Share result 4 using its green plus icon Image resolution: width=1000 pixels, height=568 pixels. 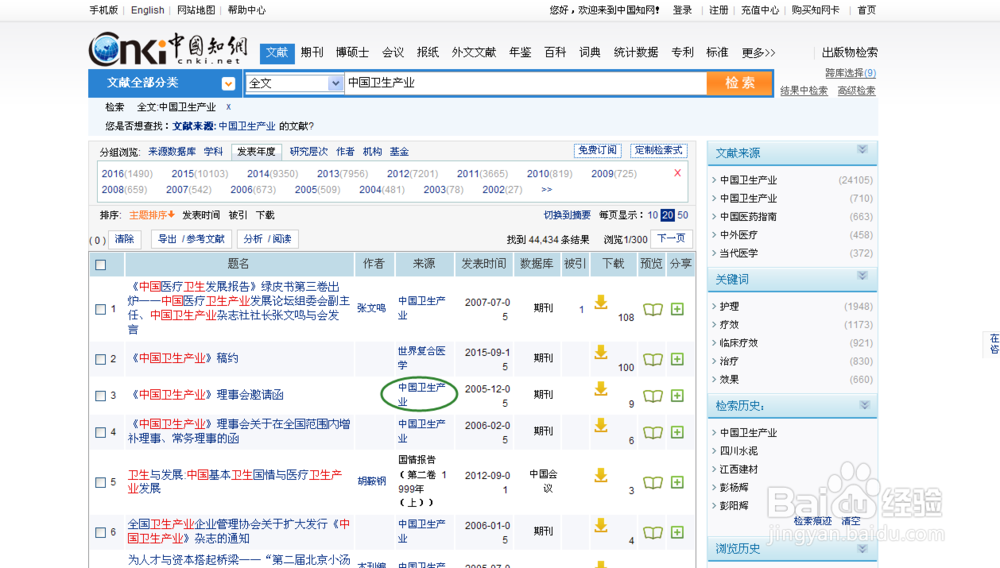[677, 432]
